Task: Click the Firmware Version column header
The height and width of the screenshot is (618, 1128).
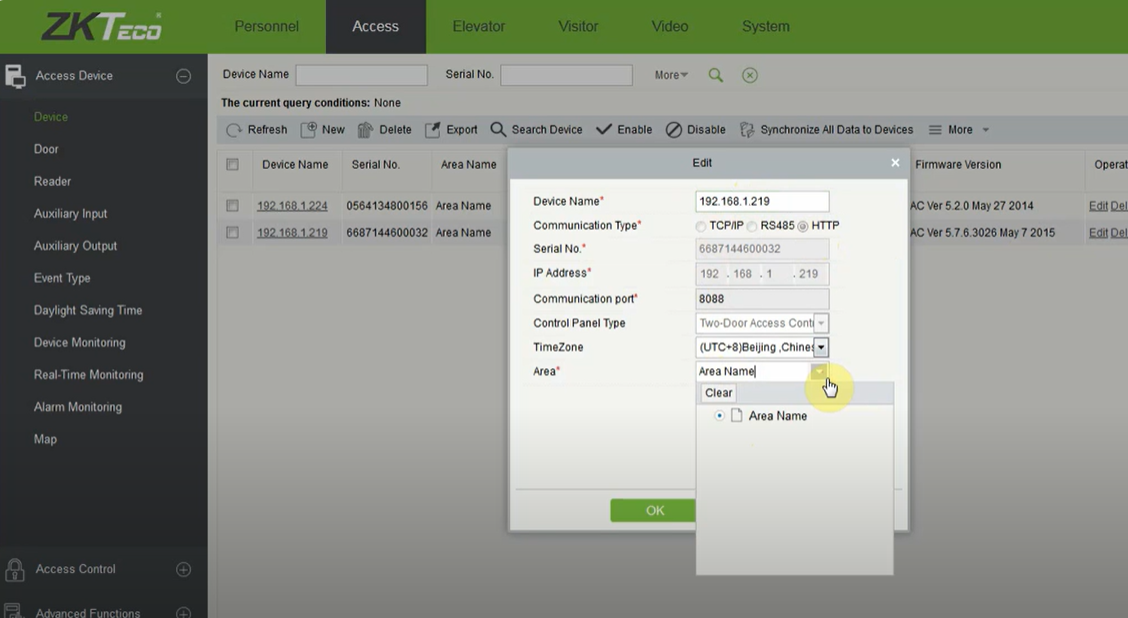Action: tap(958, 165)
